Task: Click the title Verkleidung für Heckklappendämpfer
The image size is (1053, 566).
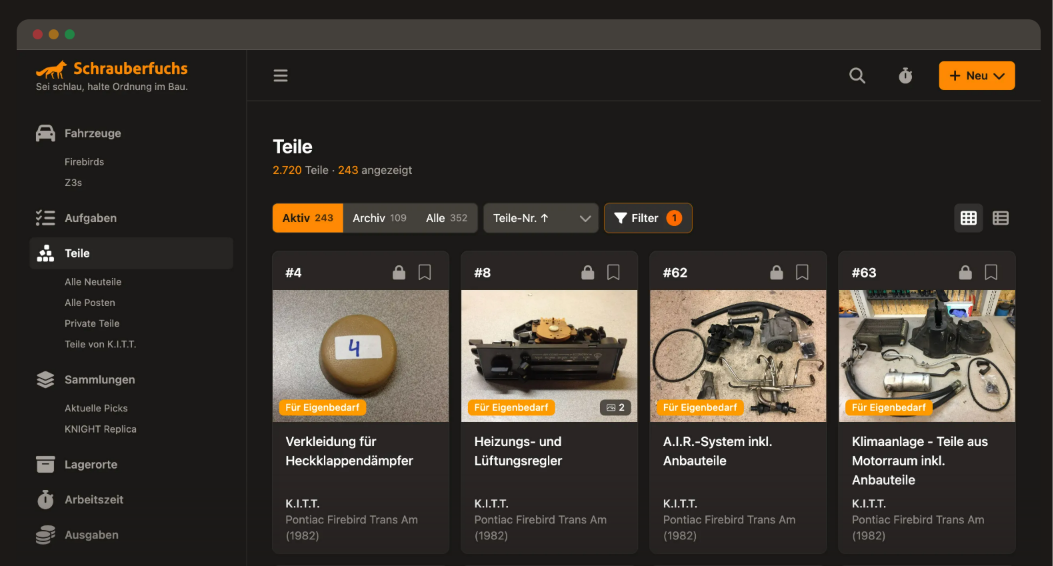Action: click(349, 451)
